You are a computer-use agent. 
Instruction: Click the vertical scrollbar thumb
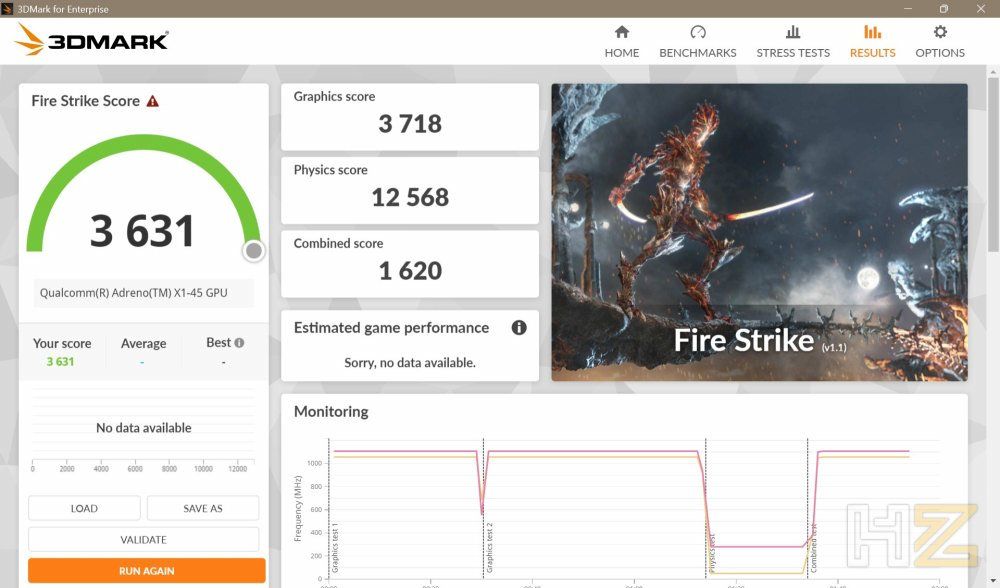click(993, 165)
